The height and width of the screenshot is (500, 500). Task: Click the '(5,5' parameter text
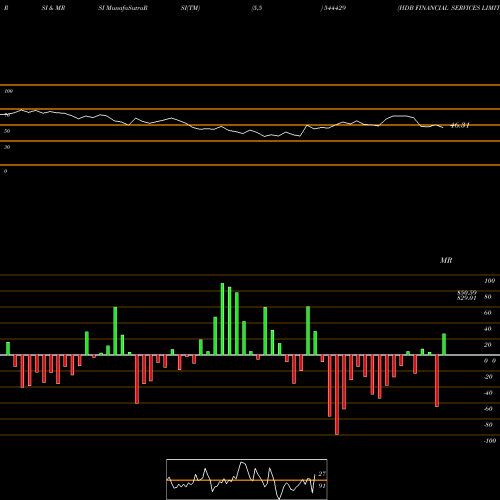257,8
